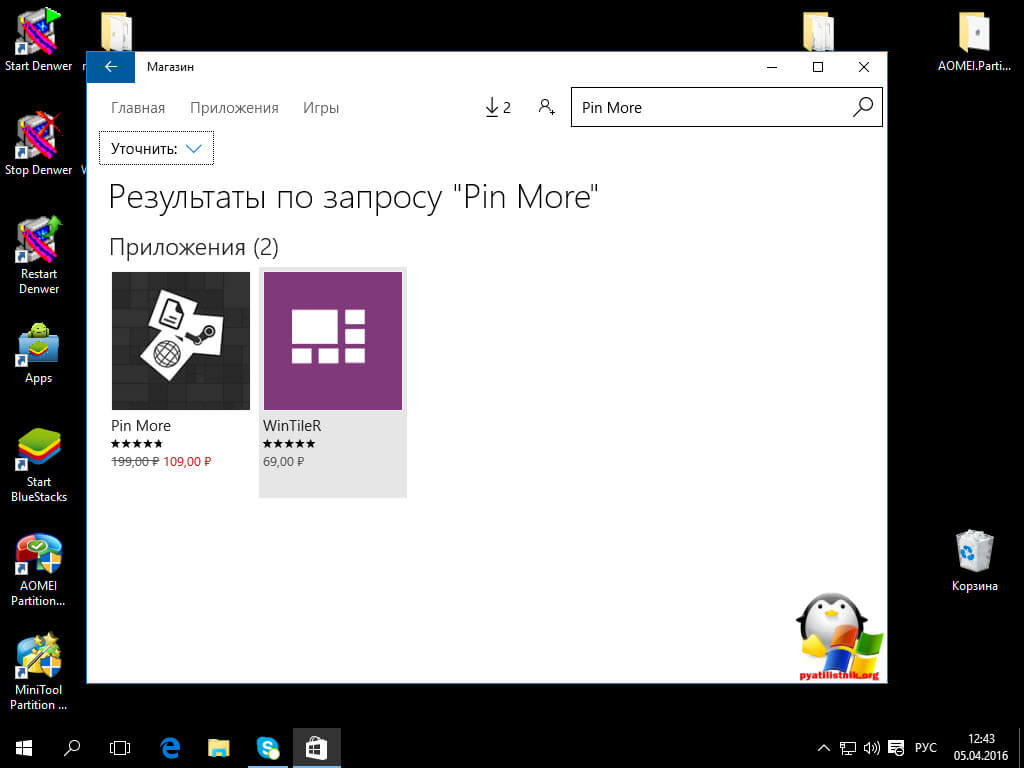The width and height of the screenshot is (1024, 768).
Task: Open the WinTileR app tile image
Action: point(333,341)
